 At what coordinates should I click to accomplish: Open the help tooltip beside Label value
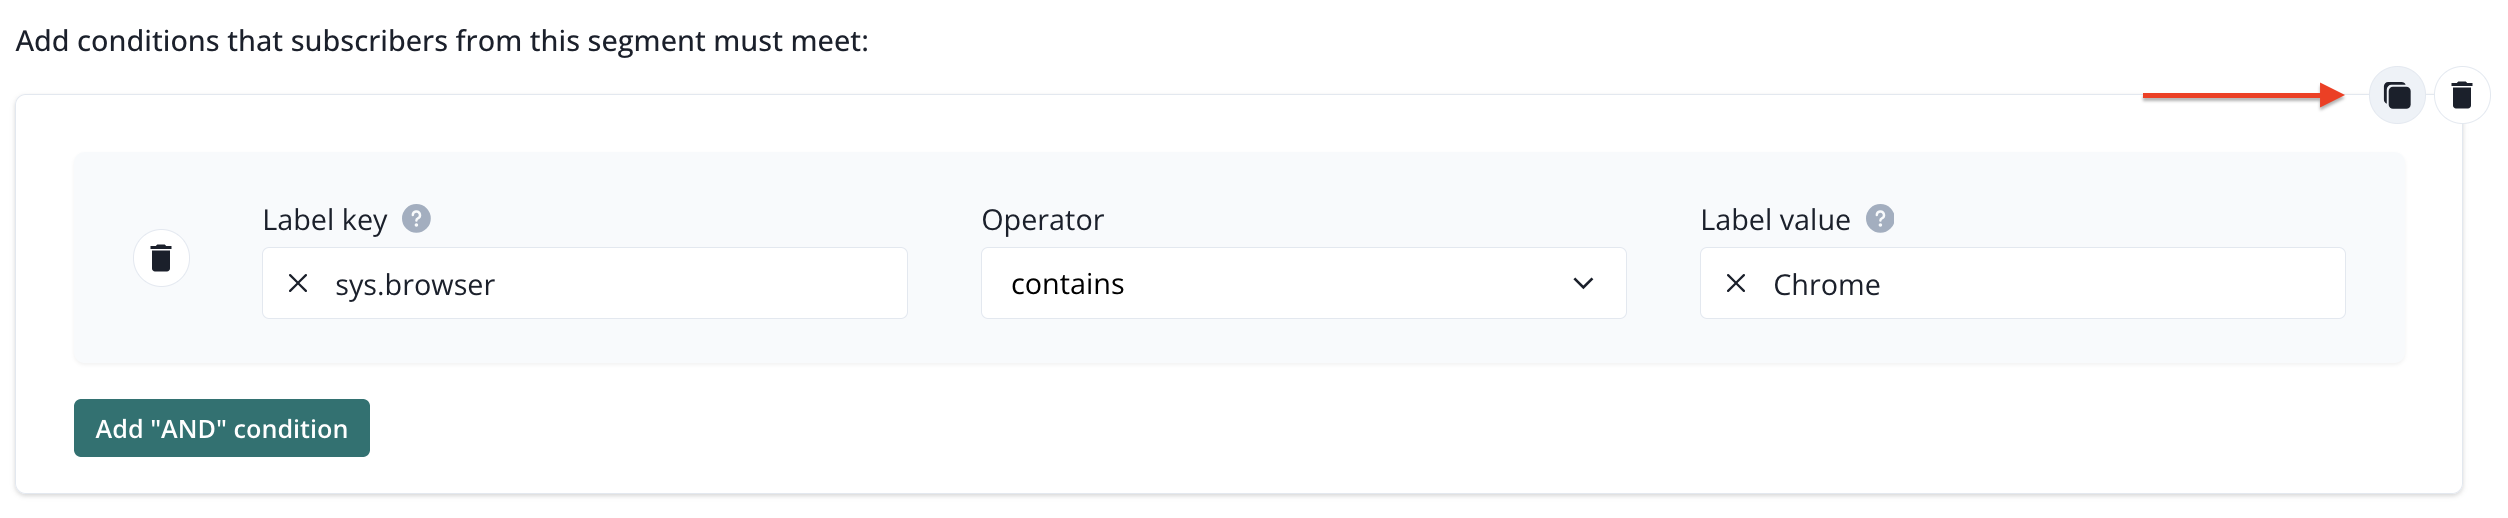point(1879,219)
